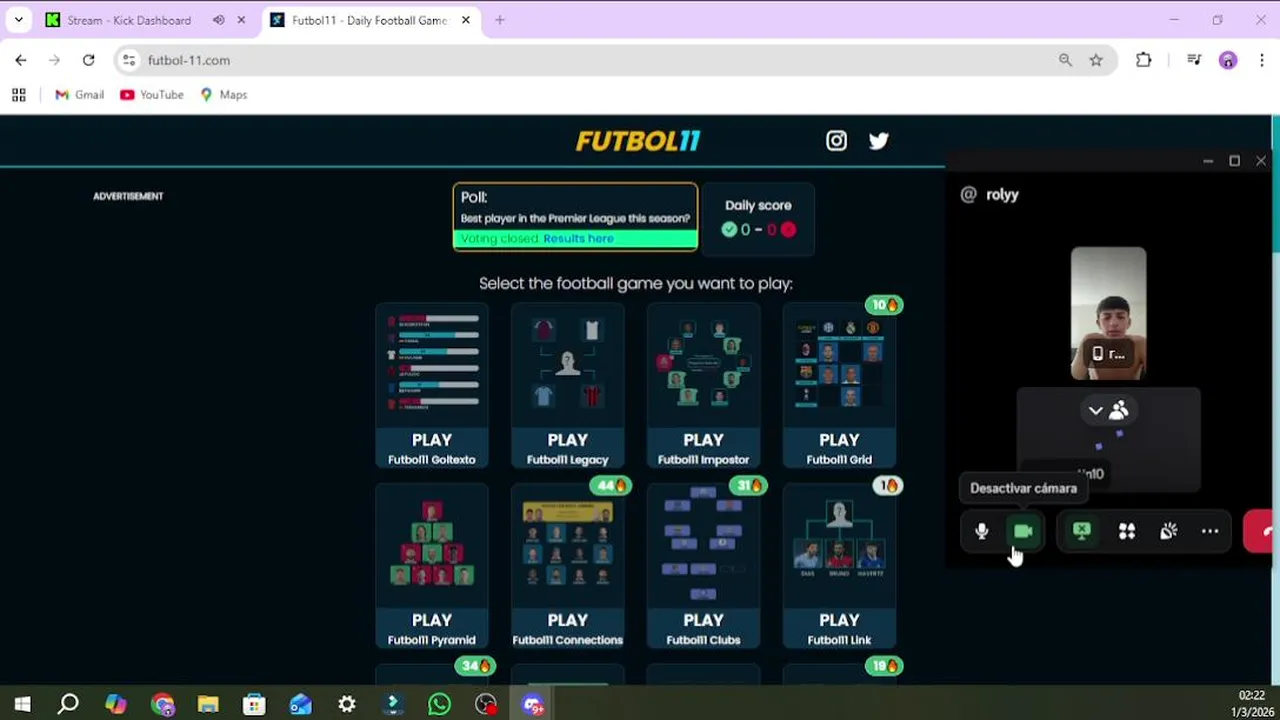Open Futbol11 Instagram page icon

coord(836,141)
